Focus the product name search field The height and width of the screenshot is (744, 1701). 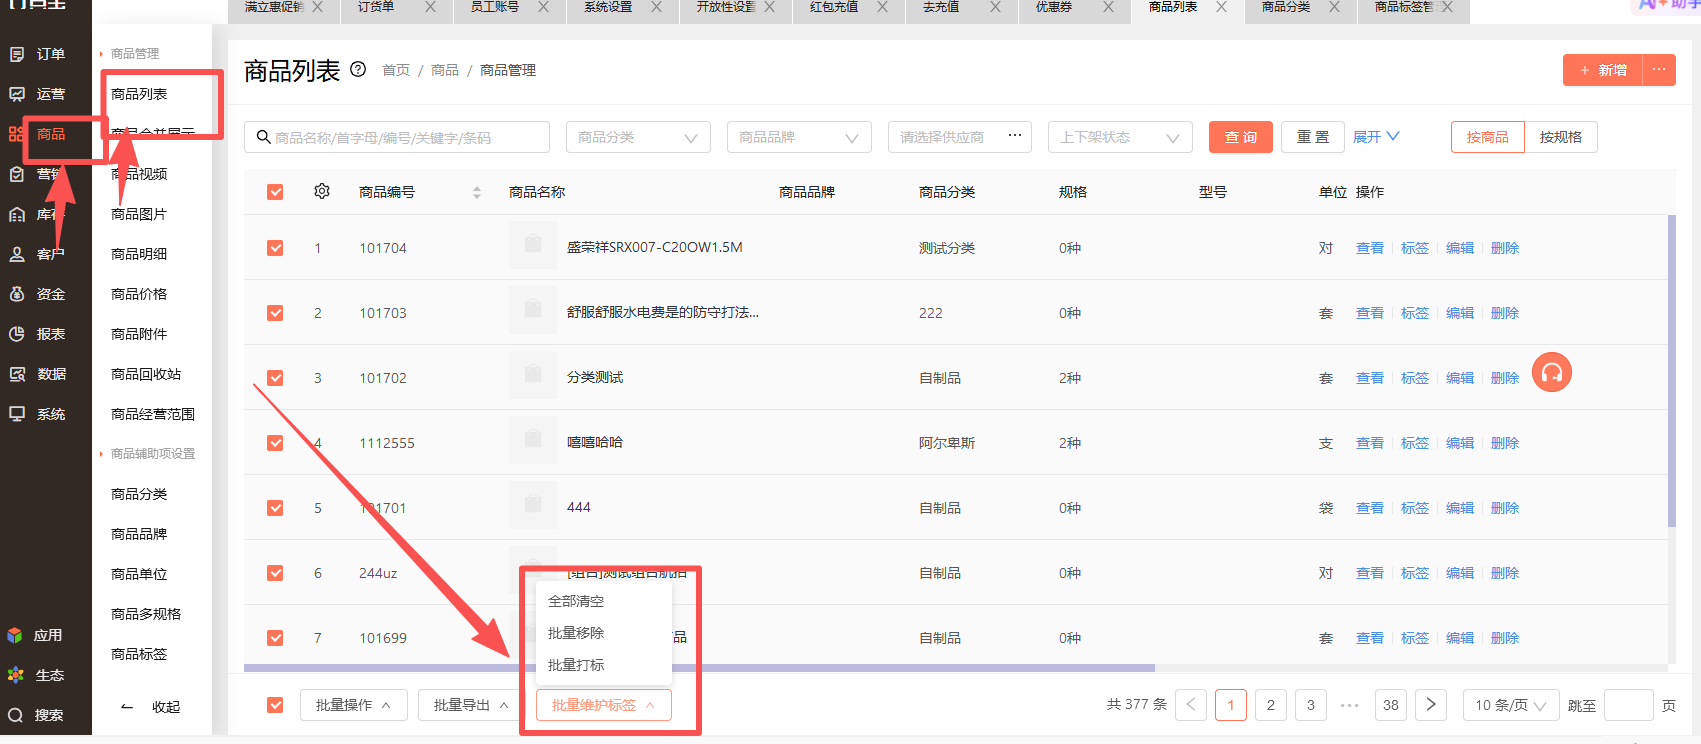397,137
